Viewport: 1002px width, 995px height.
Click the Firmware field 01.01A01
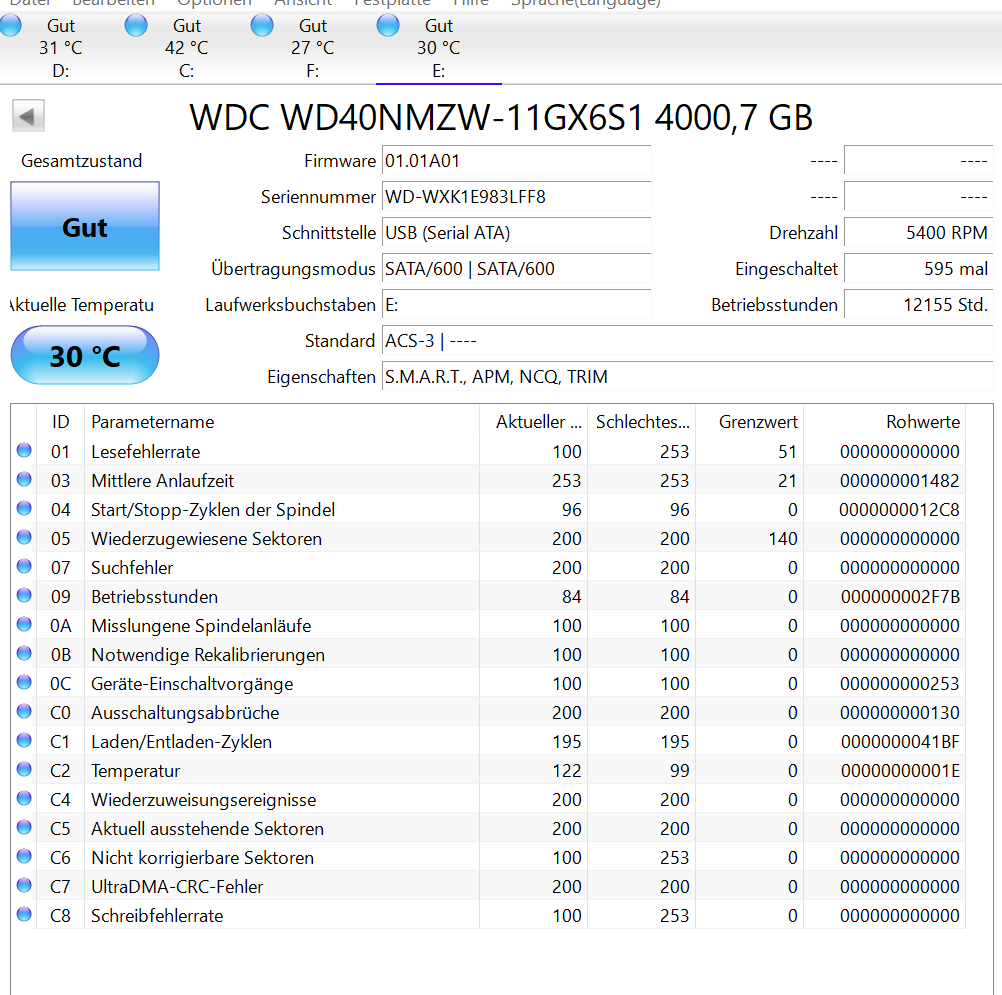pyautogui.click(x=516, y=160)
